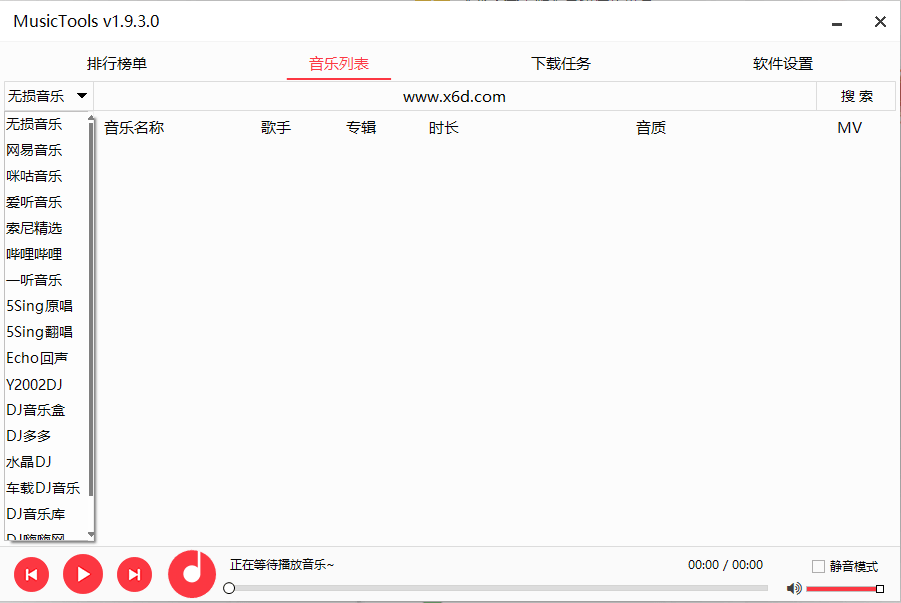The height and width of the screenshot is (603, 901).
Task: Select the Echo回声 source
Action: [x=38, y=357]
